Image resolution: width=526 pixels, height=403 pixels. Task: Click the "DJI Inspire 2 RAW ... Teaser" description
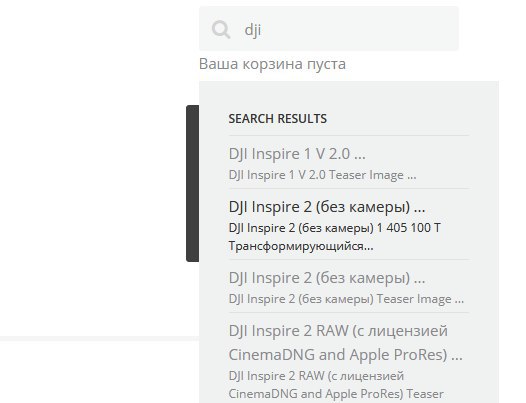tap(336, 385)
